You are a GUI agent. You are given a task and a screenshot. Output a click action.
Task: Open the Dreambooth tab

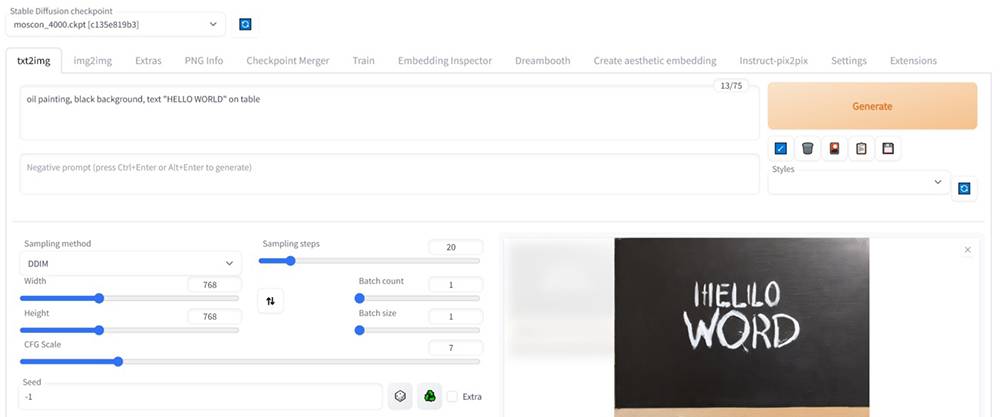tap(543, 61)
